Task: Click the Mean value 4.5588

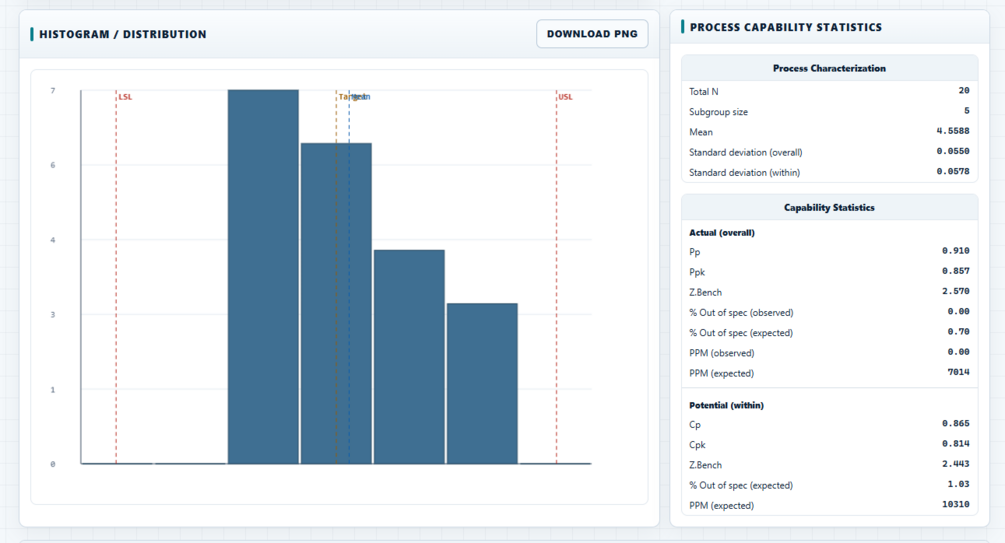Action: [x=952, y=131]
